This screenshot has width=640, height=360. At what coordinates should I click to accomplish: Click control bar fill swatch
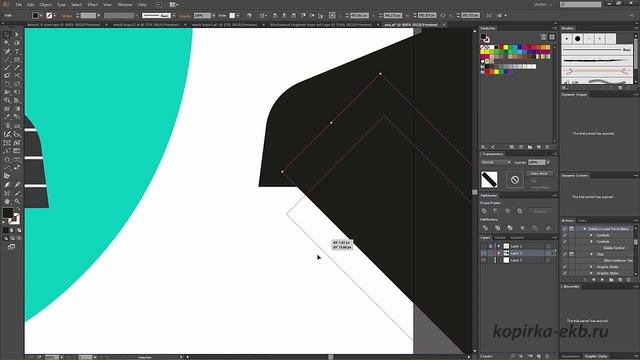click(x=36, y=16)
